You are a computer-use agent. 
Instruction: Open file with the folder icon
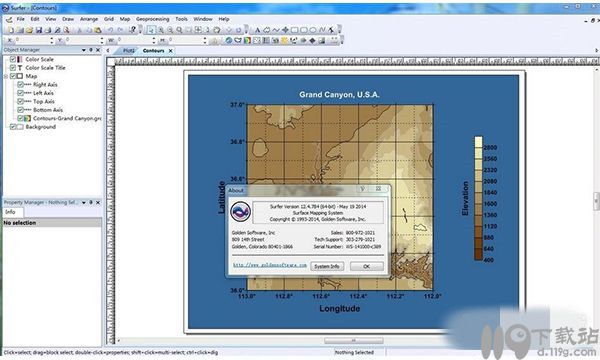(29, 30)
